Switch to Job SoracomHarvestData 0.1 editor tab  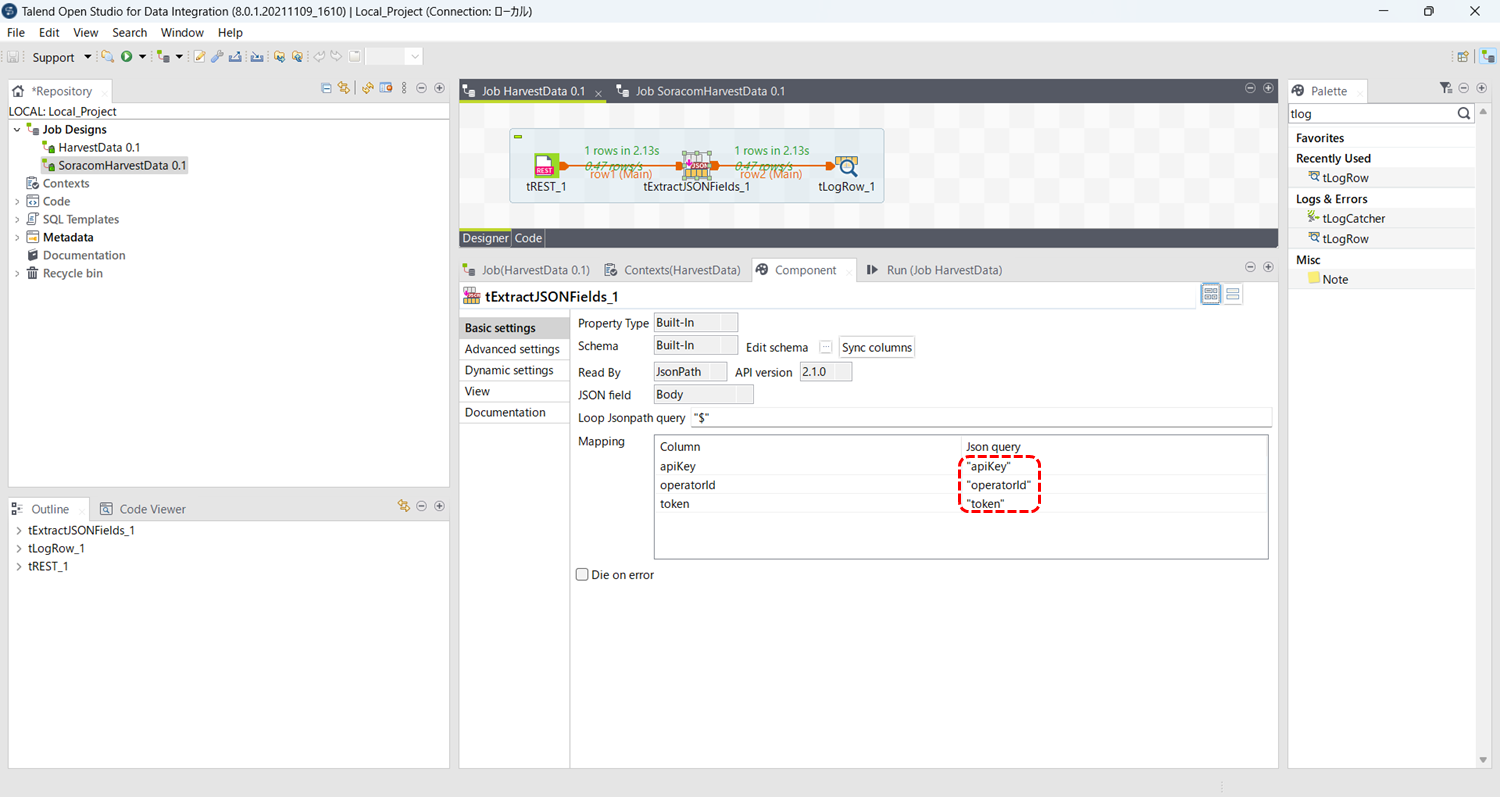pyautogui.click(x=710, y=91)
